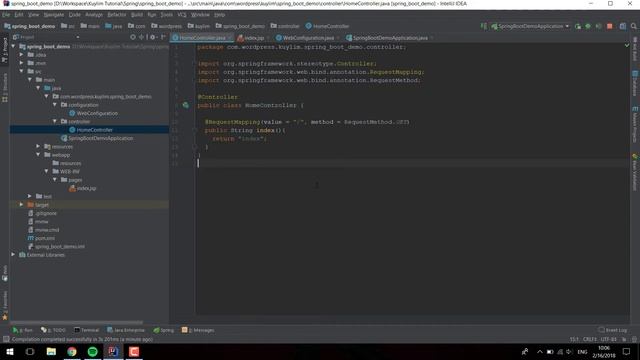This screenshot has height=360, width=640.
Task: Collapse the src folder
Action: (x=21, y=71)
